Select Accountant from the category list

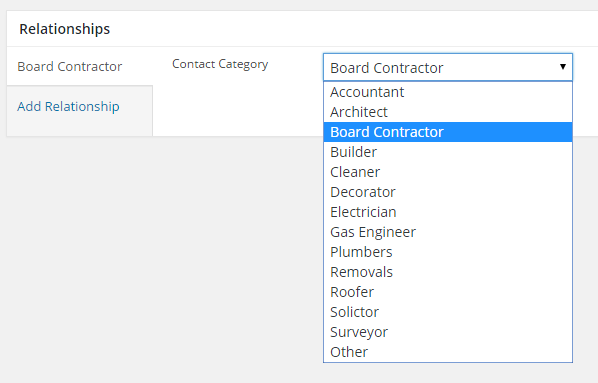pyautogui.click(x=448, y=92)
